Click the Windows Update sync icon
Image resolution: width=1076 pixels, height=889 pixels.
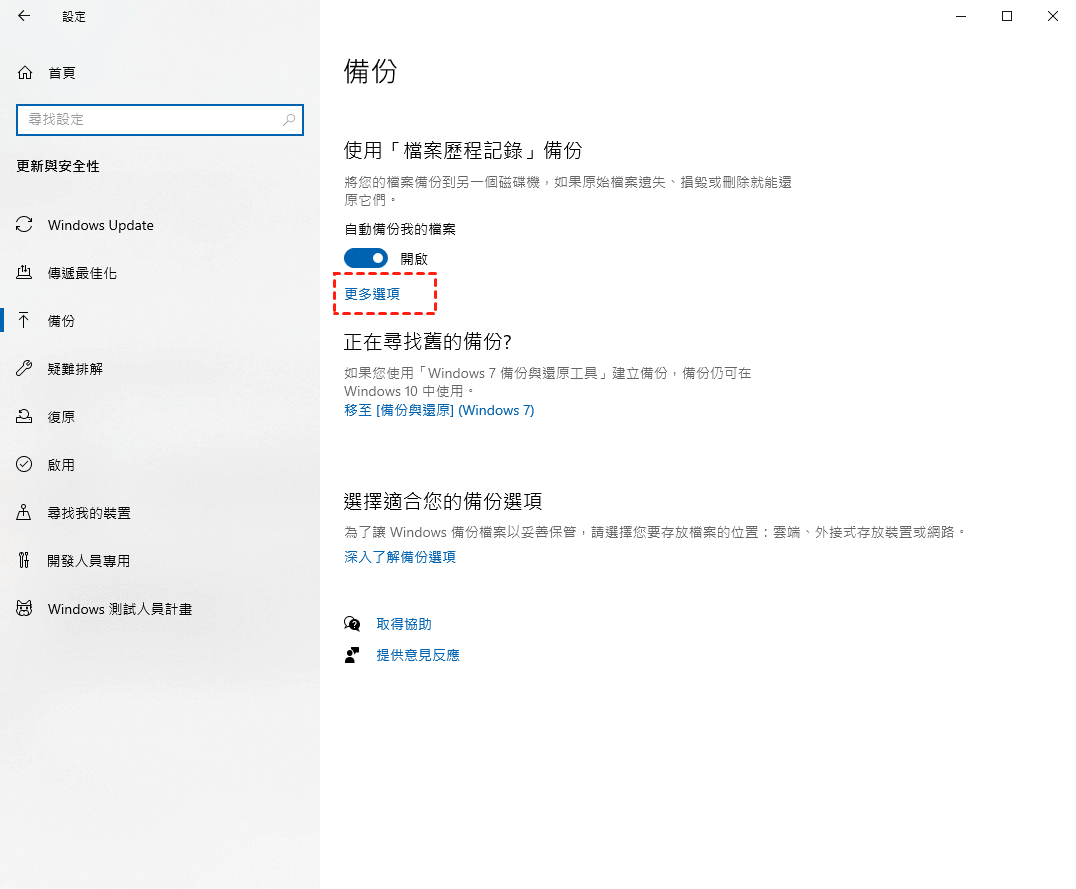(x=25, y=225)
